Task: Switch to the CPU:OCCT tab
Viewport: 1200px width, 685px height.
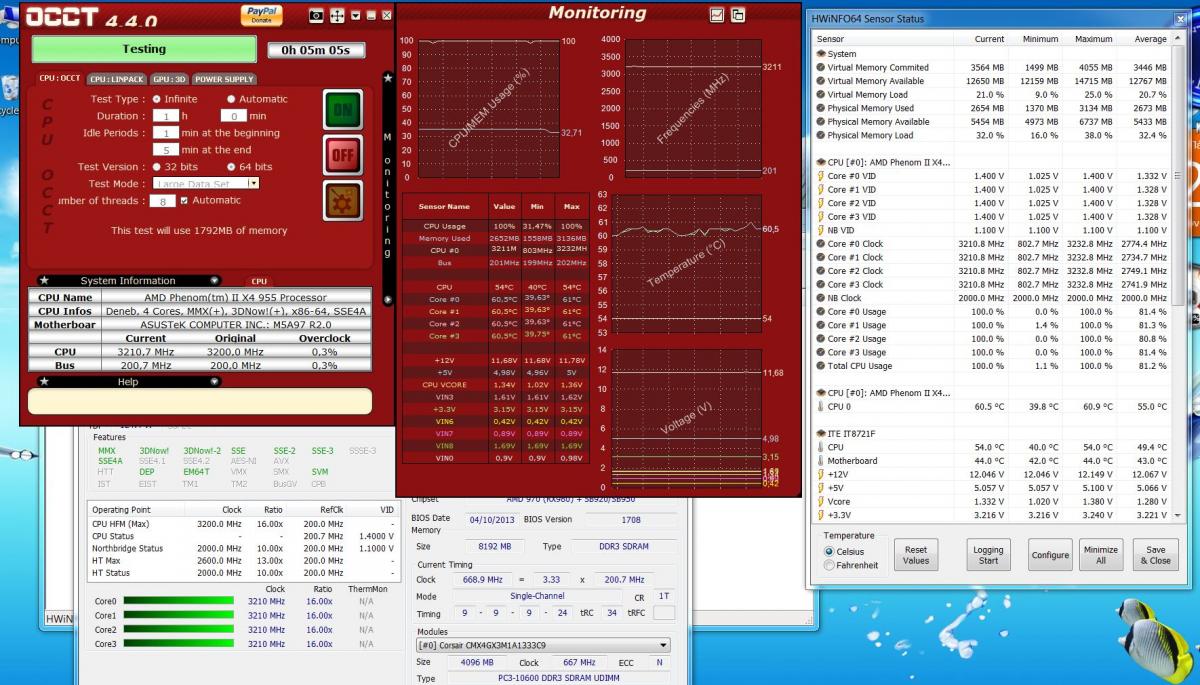Action: (60, 79)
